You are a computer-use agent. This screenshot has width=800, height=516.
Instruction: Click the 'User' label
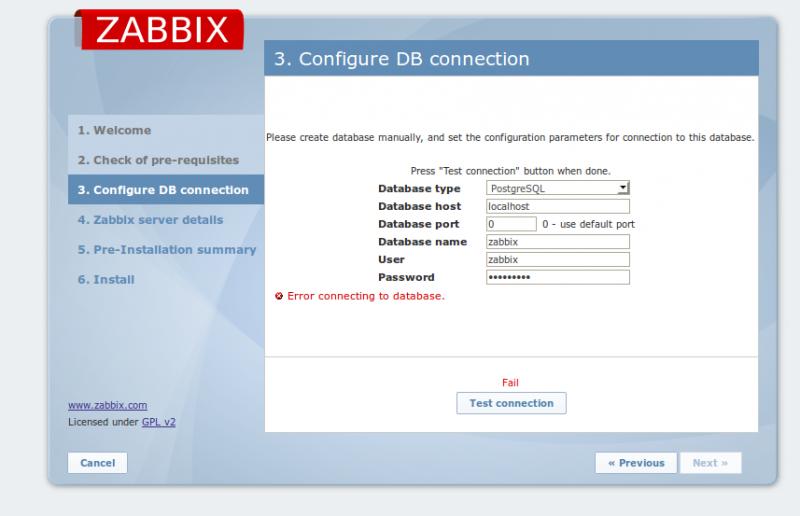click(391, 259)
